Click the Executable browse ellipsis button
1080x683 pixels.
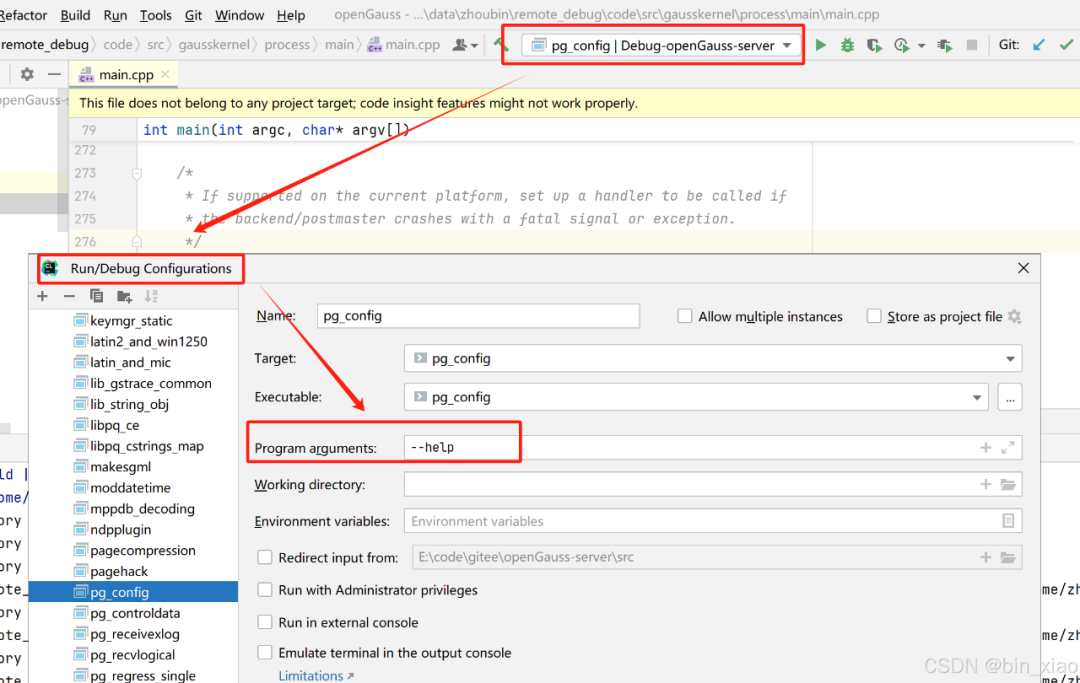pyautogui.click(x=1010, y=397)
